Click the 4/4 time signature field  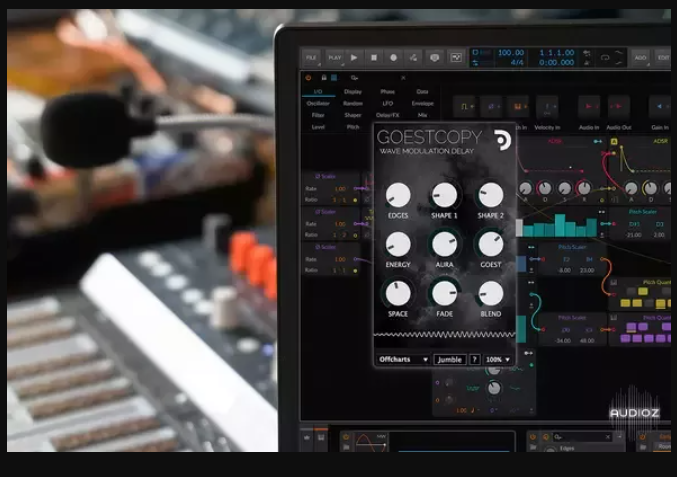tap(517, 63)
